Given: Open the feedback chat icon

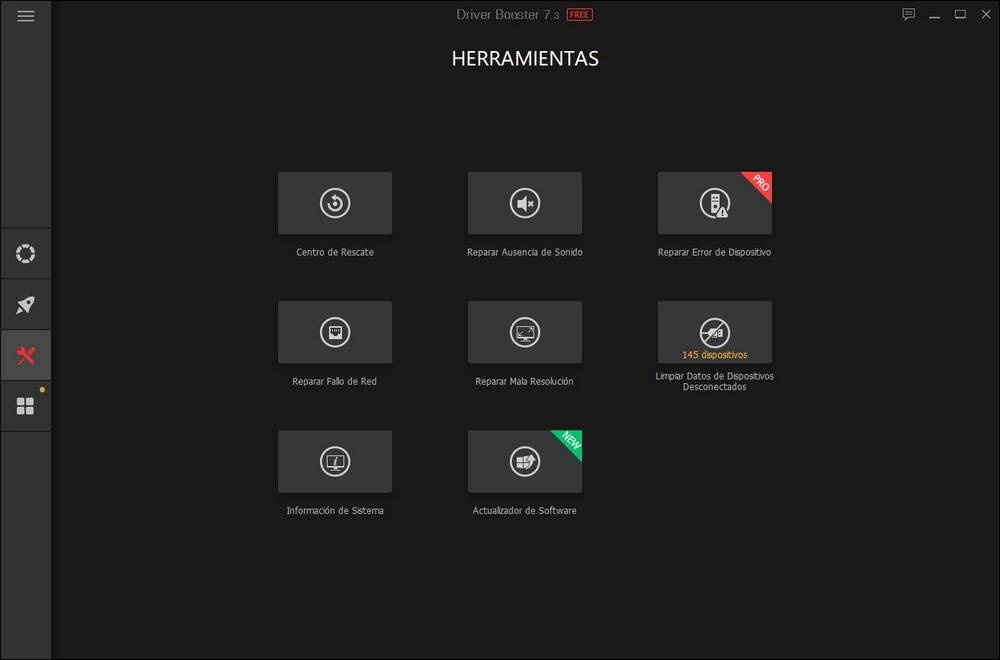Looking at the screenshot, I should point(909,14).
